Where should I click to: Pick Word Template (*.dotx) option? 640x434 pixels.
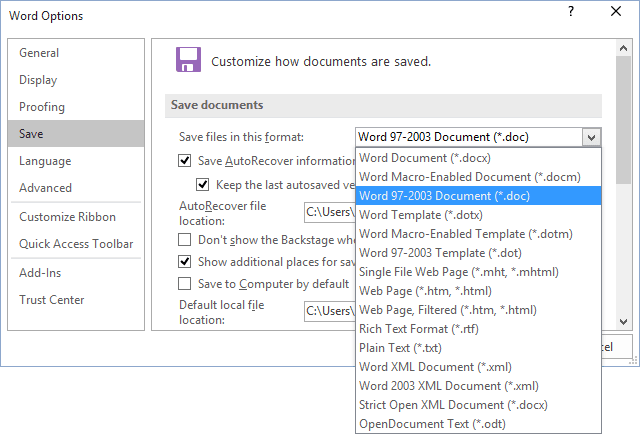[478, 215]
